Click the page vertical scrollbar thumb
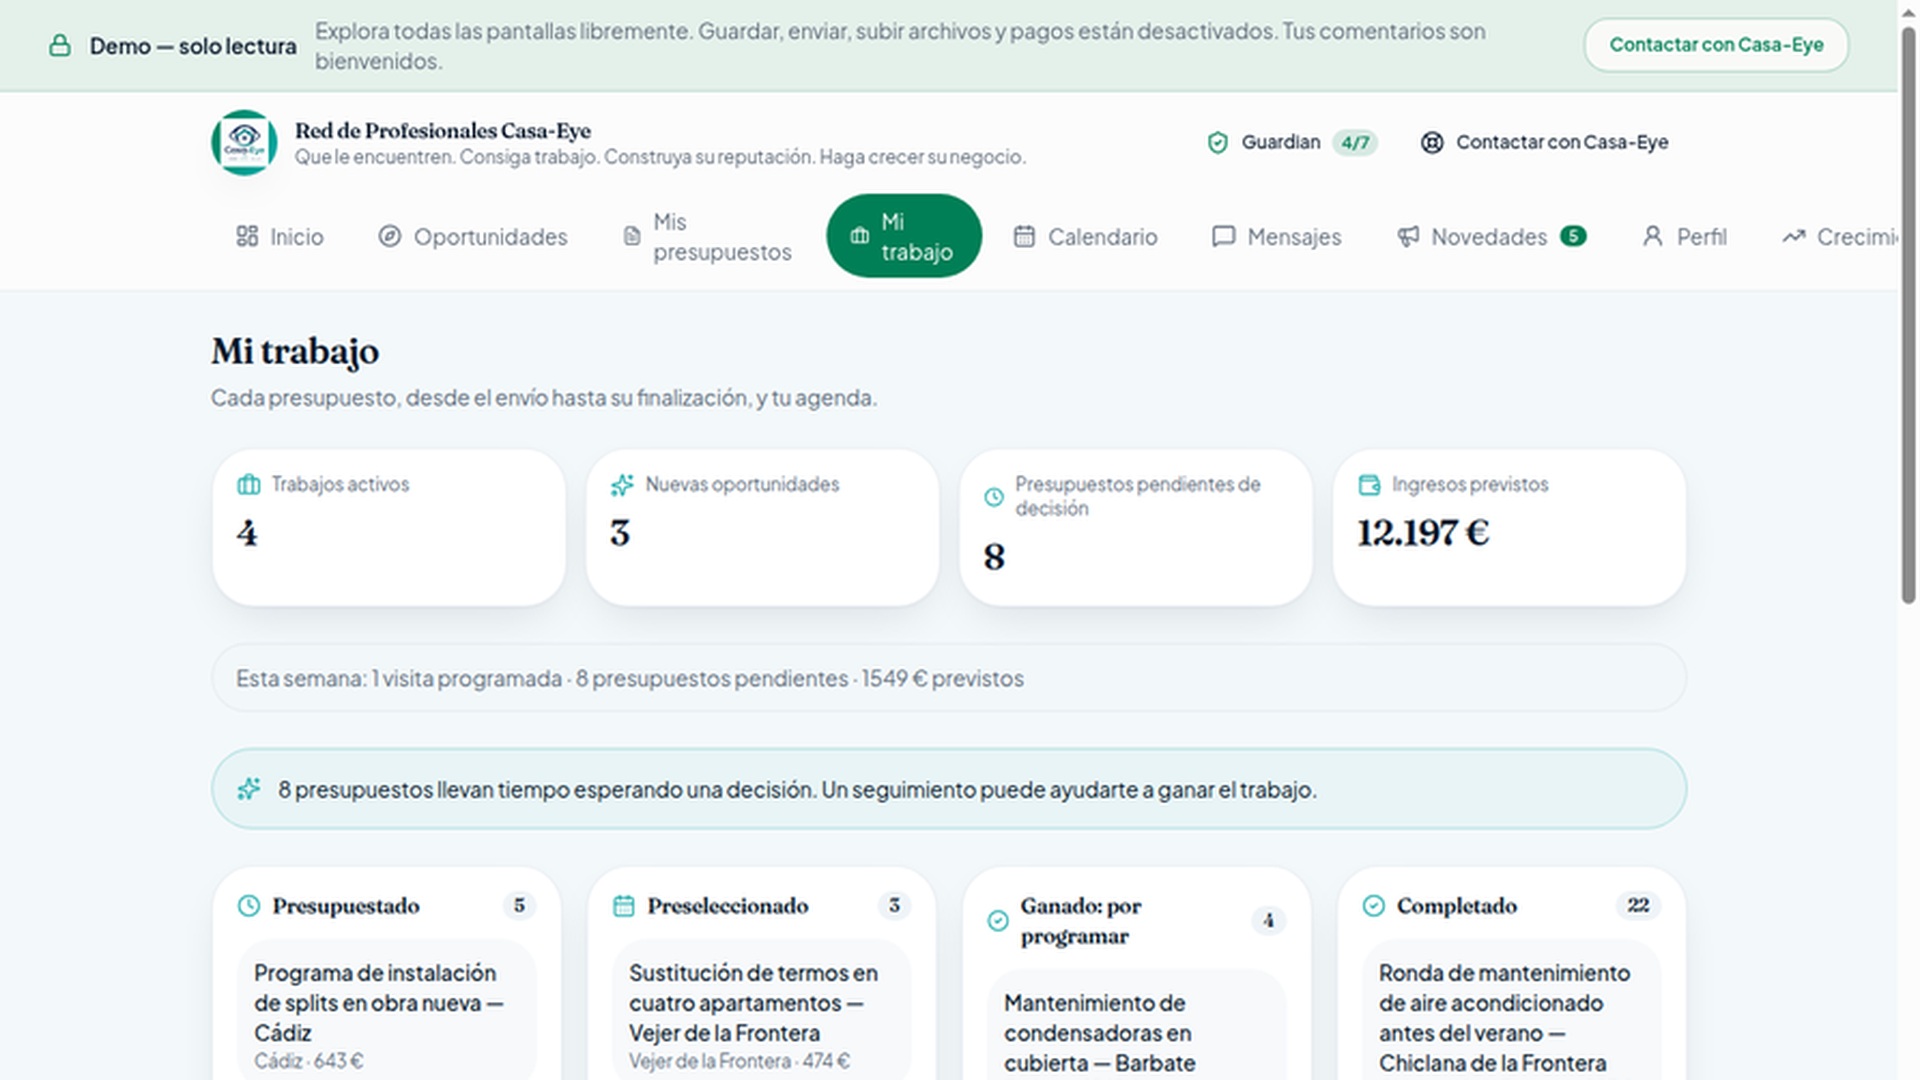Viewport: 1920px width, 1080px height. [x=1909, y=315]
